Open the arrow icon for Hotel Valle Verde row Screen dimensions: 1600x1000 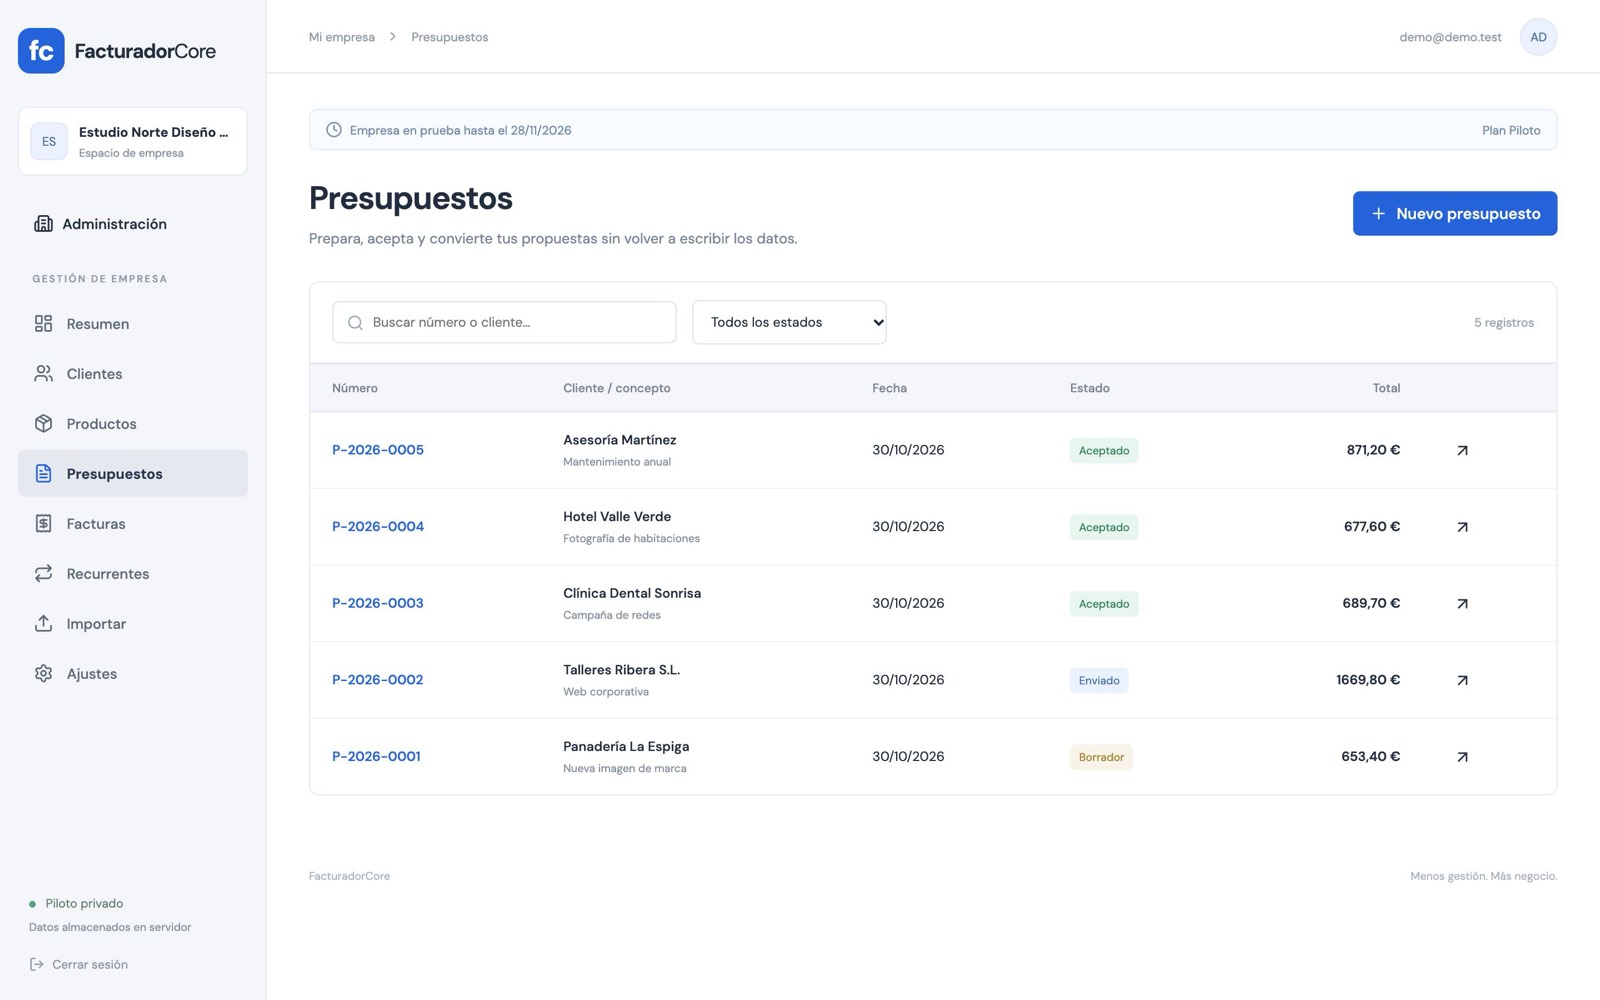point(1462,527)
